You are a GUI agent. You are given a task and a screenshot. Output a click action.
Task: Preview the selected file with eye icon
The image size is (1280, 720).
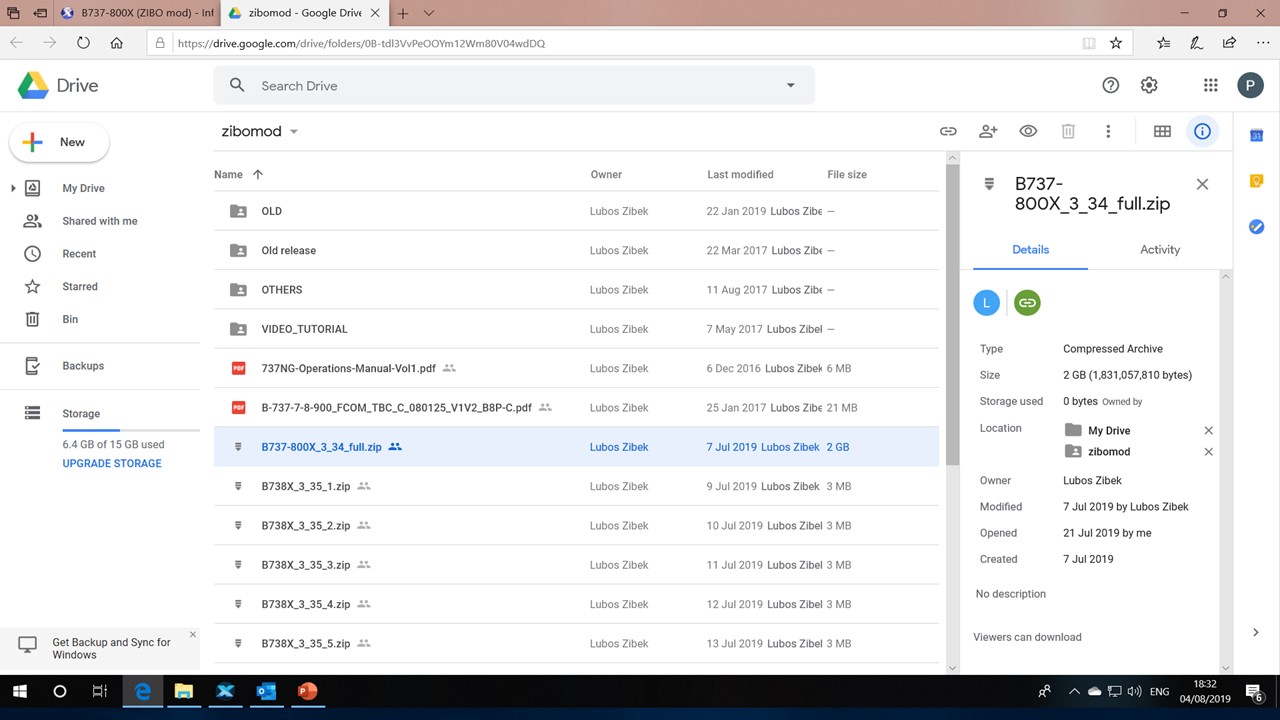click(1028, 131)
